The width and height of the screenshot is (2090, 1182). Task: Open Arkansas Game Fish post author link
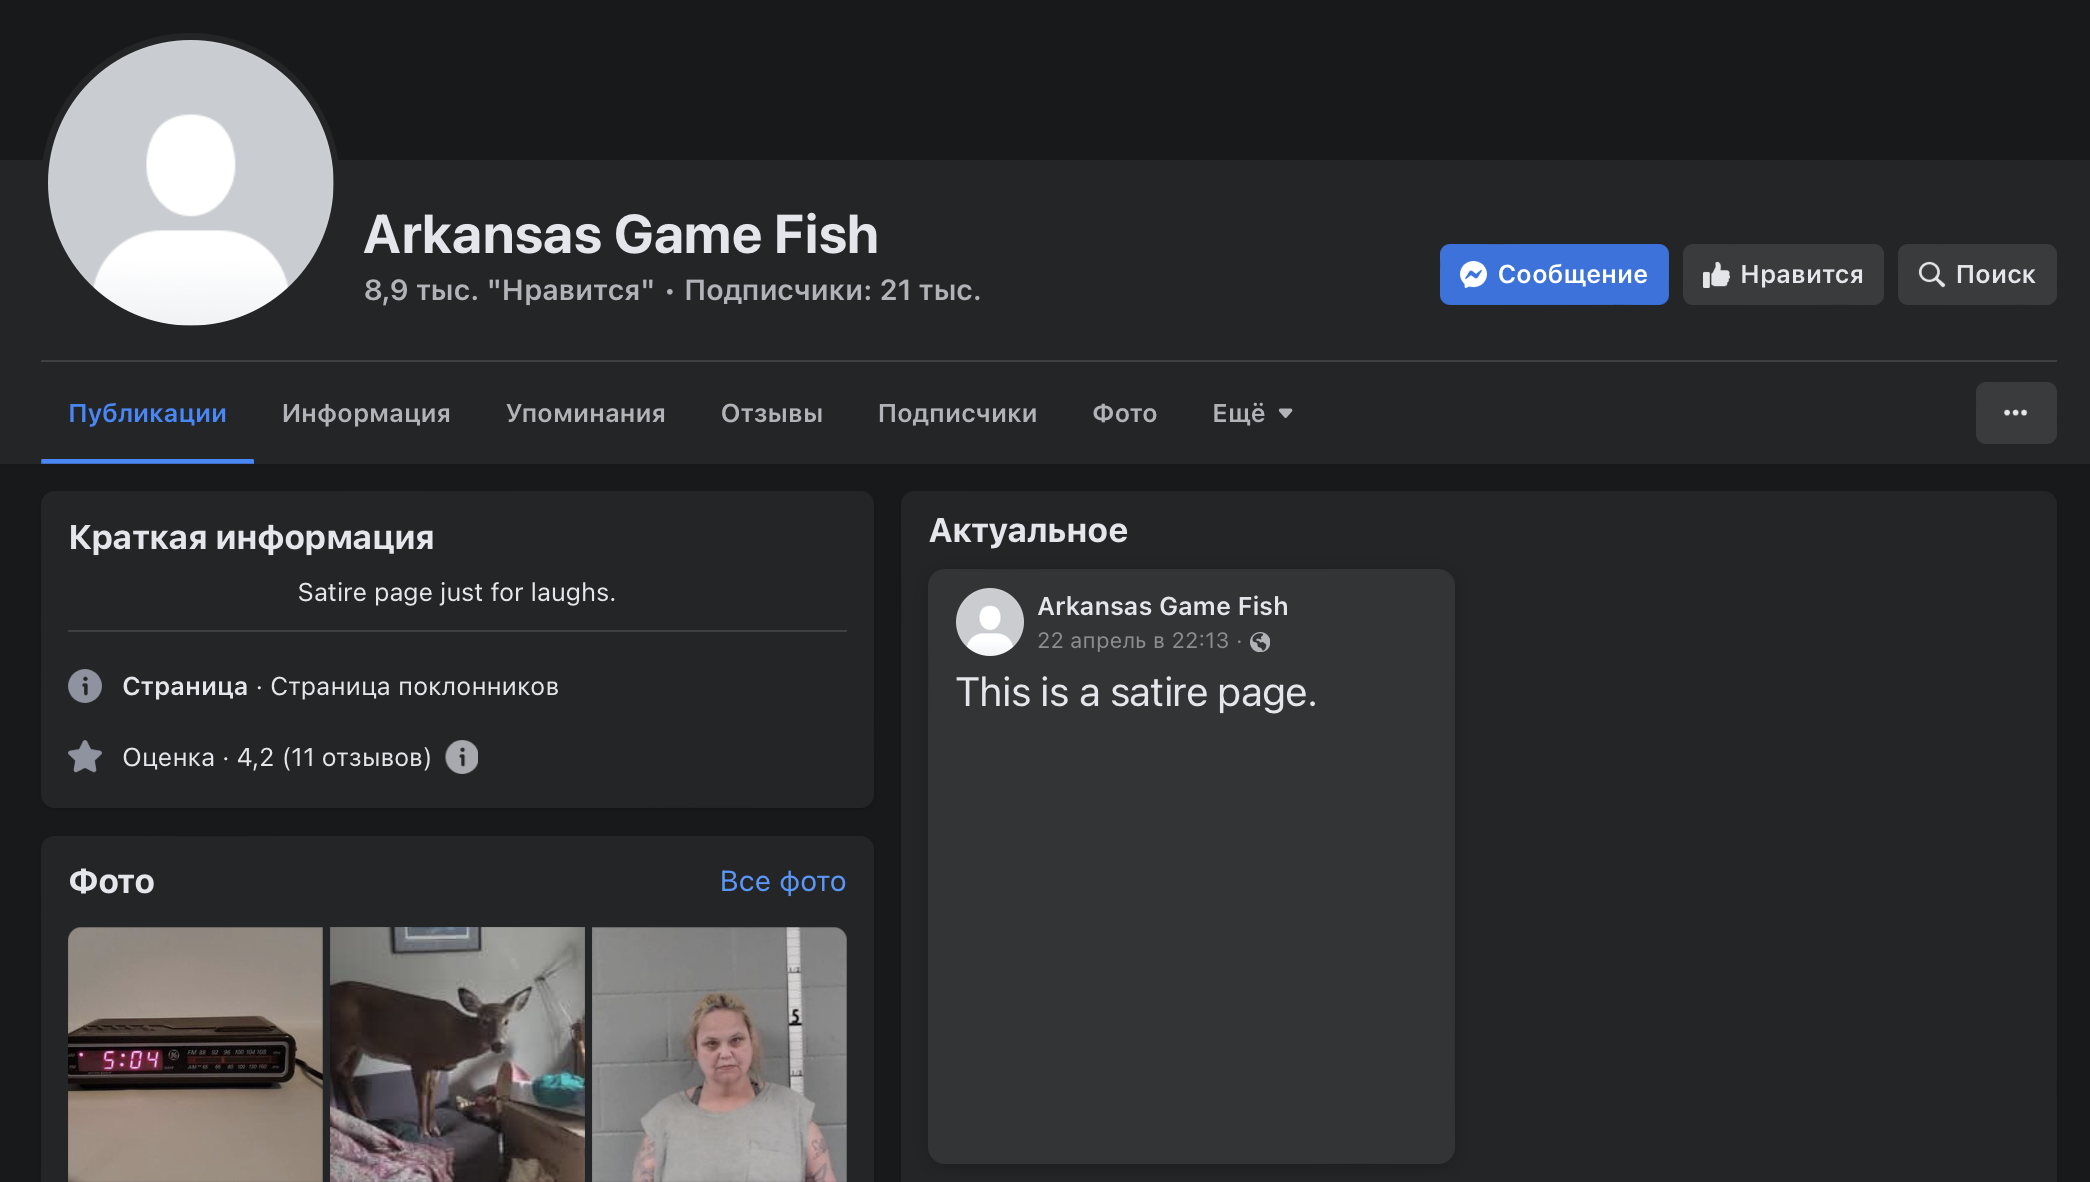[x=1163, y=606]
